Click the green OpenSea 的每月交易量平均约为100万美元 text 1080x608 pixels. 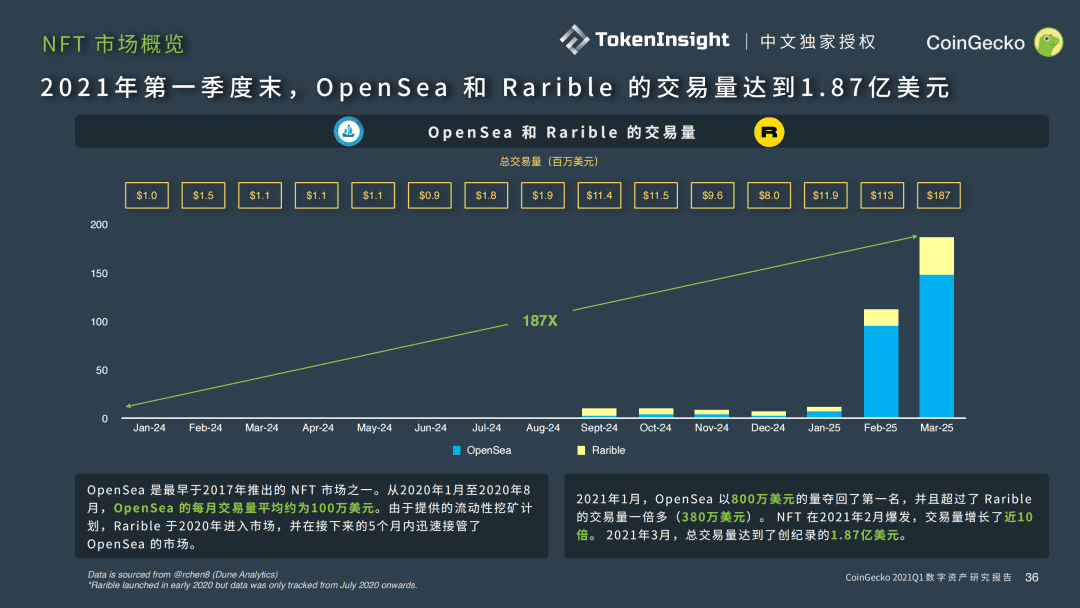[x=244, y=508]
